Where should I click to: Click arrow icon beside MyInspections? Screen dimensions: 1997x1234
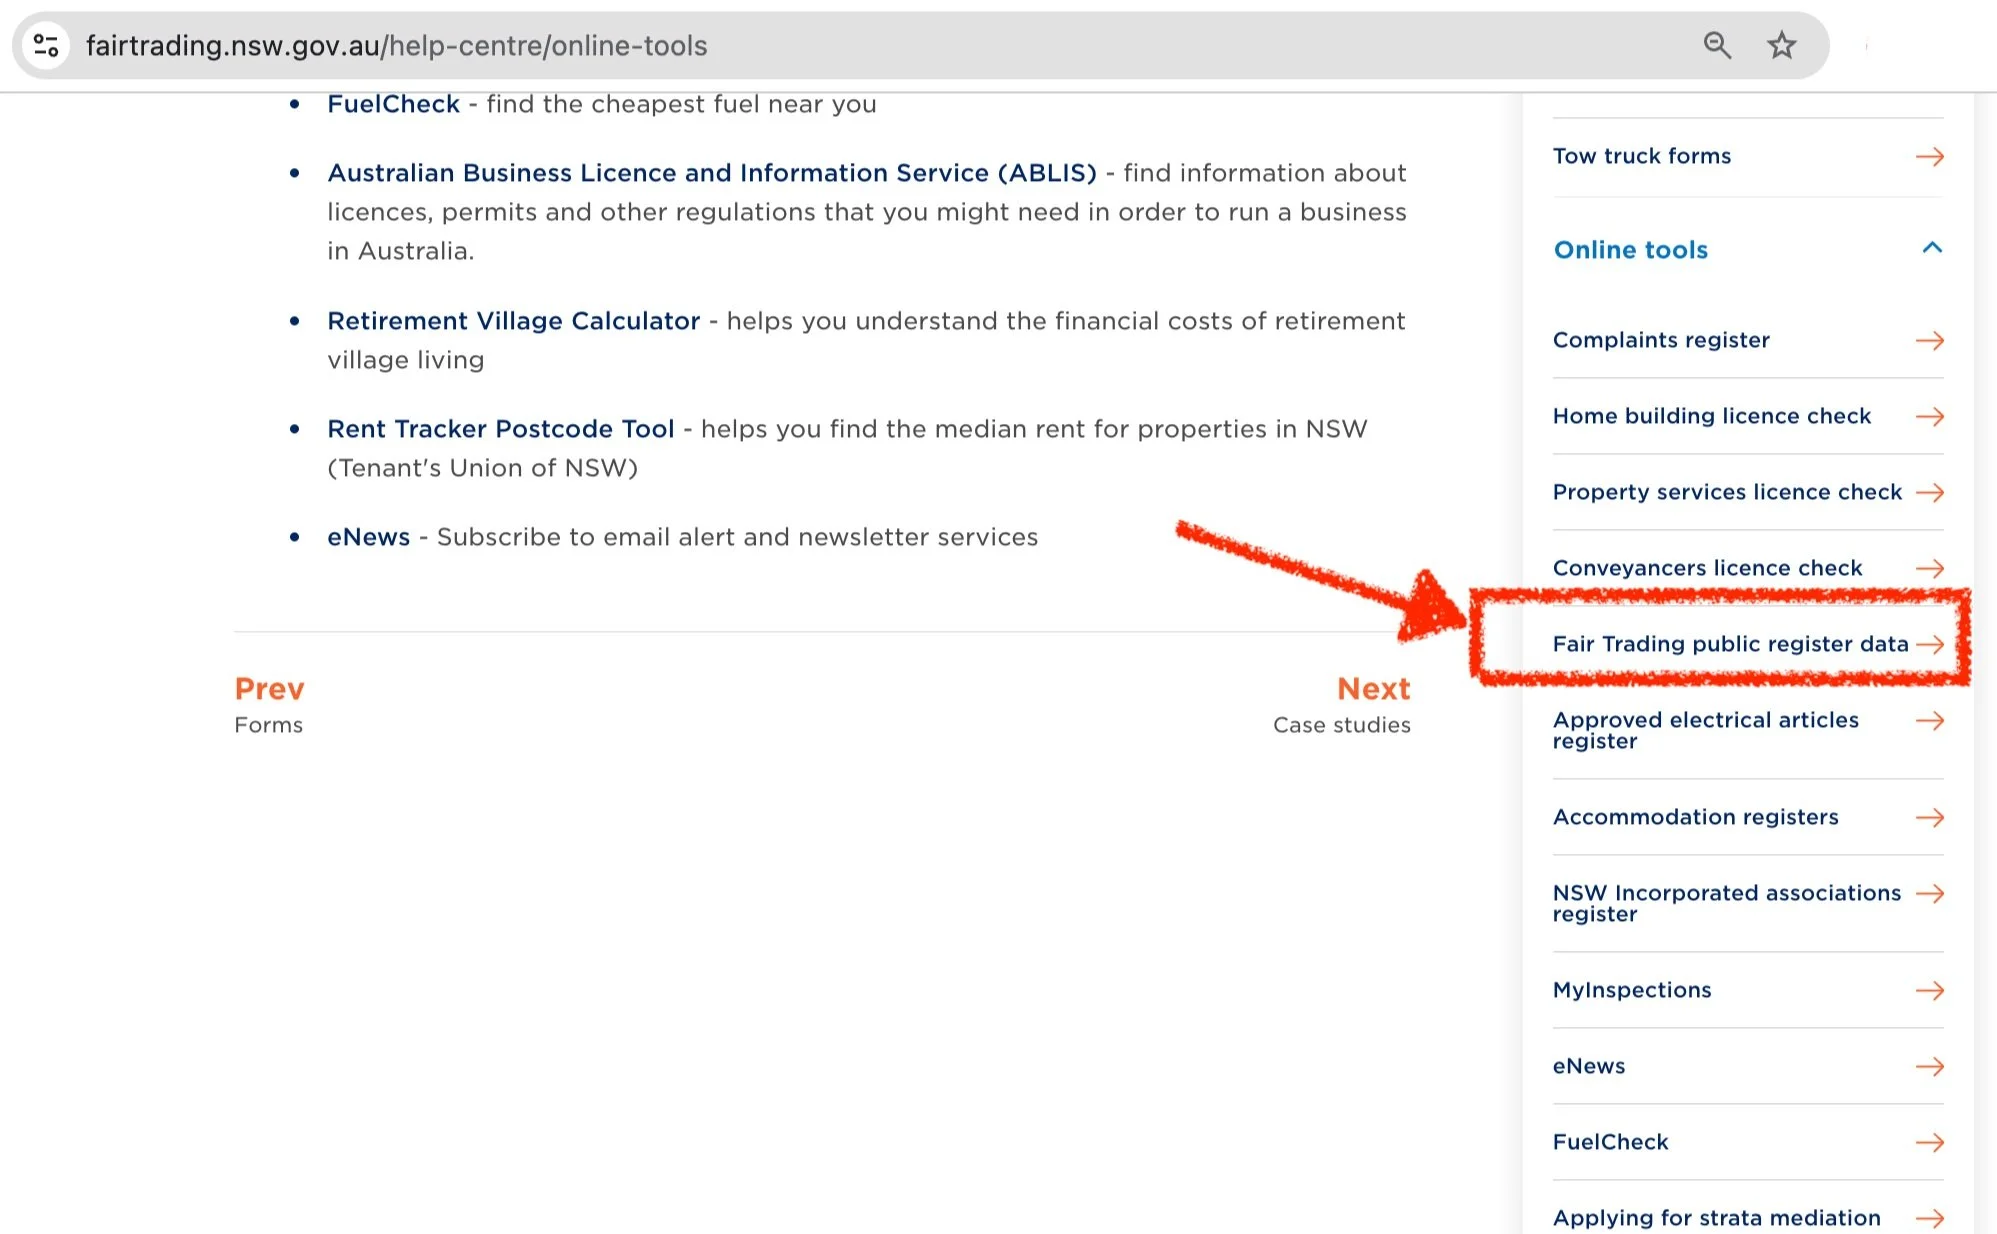[1929, 991]
